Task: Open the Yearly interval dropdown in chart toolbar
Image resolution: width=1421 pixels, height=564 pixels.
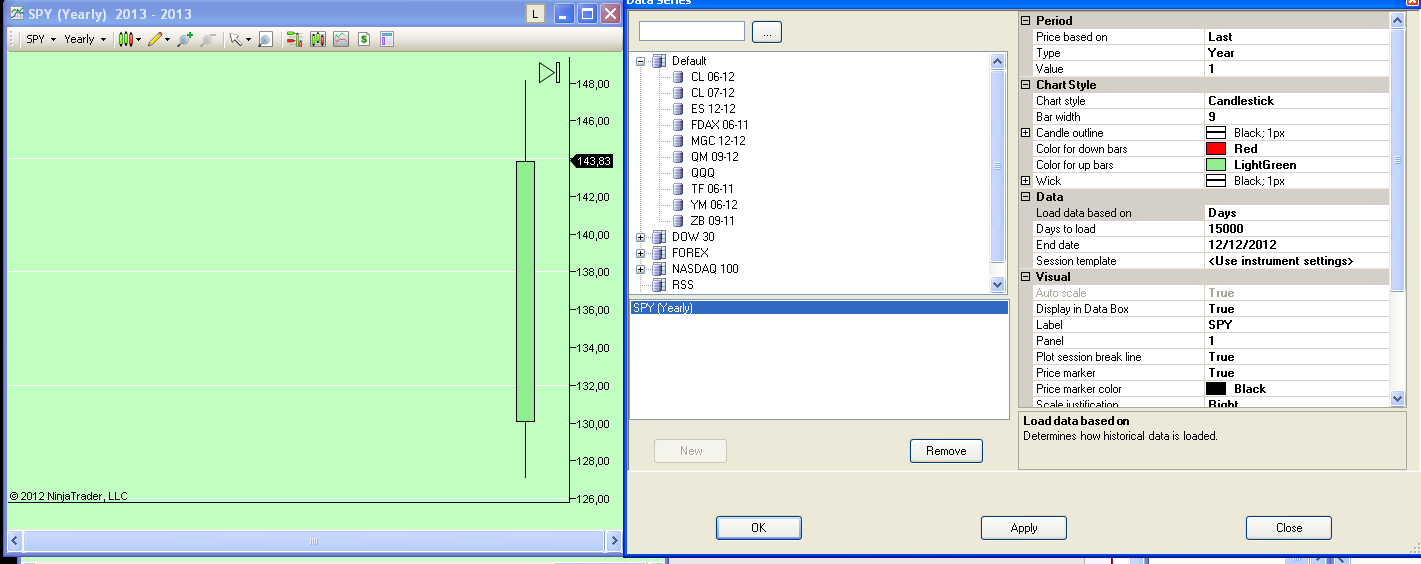Action: click(85, 39)
